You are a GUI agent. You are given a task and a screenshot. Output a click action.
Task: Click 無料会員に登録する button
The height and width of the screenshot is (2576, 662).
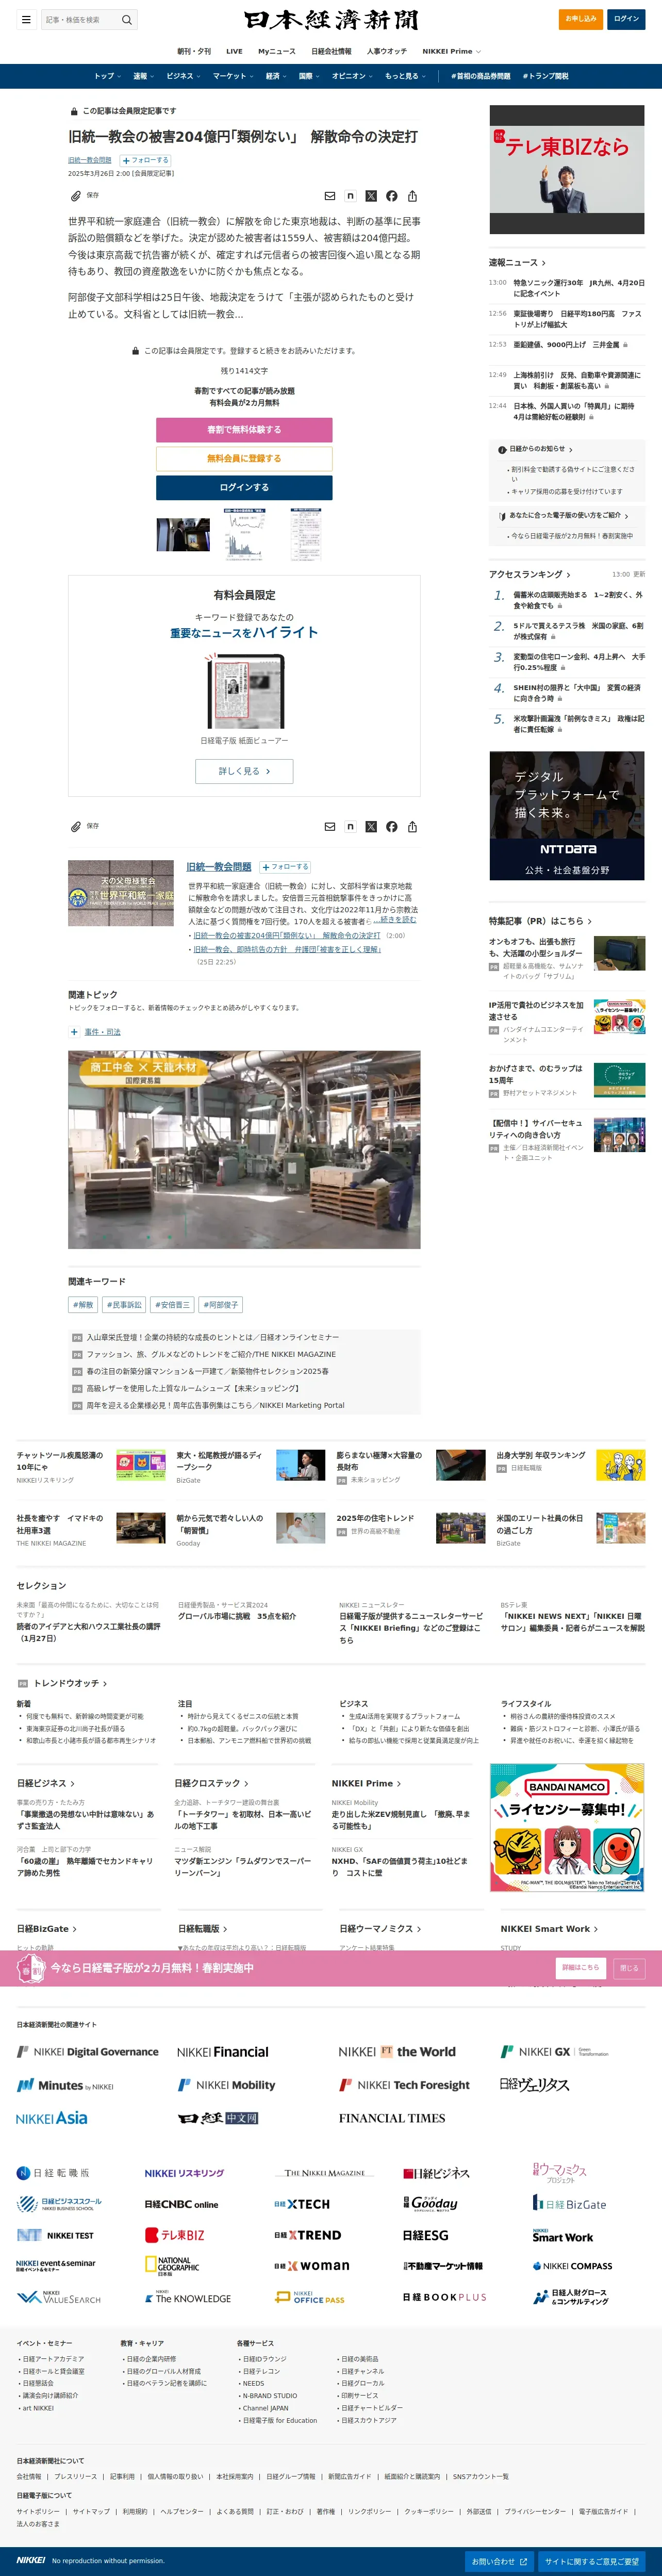[244, 458]
